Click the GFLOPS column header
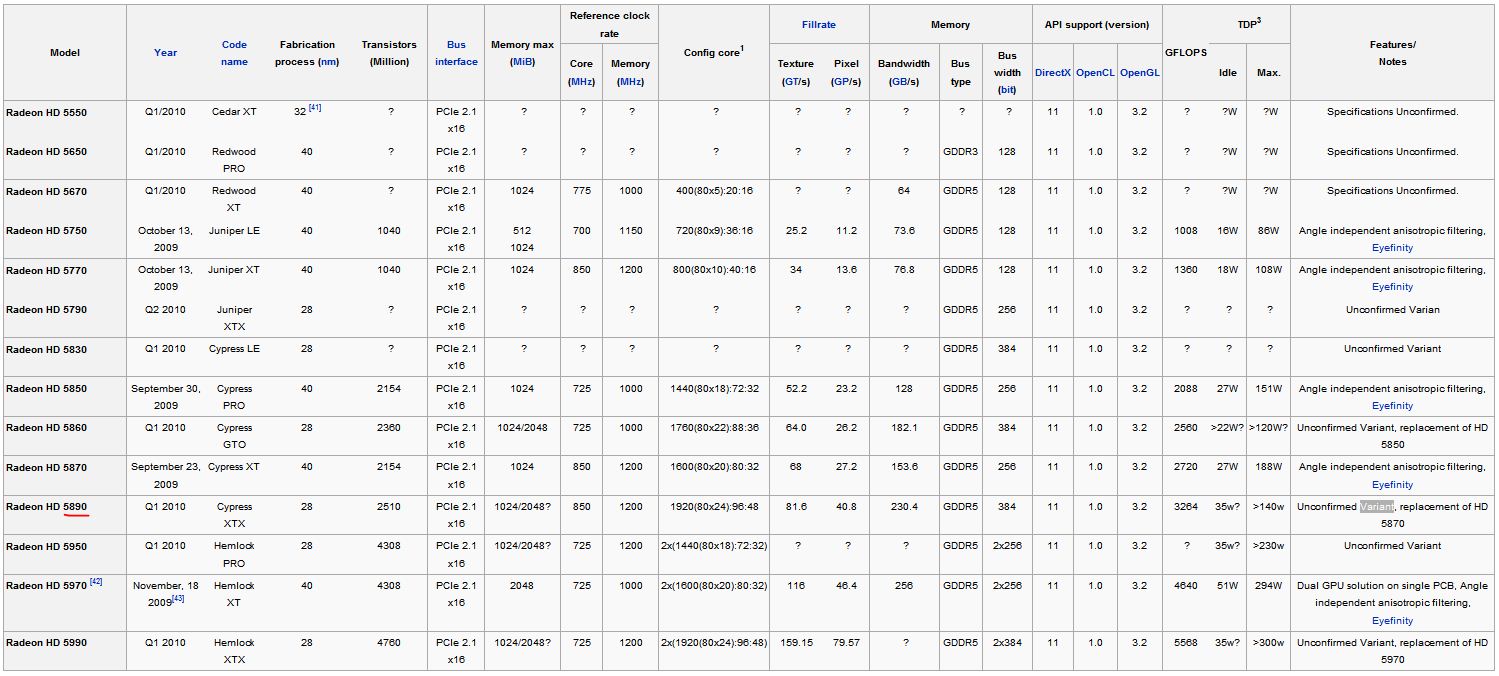Screen dimensions: 1499x676 point(1187,53)
